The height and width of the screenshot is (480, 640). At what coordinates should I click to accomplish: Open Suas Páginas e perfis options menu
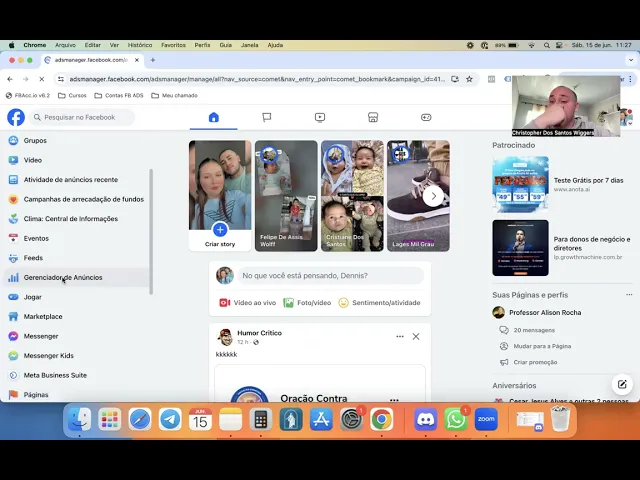pos(629,295)
